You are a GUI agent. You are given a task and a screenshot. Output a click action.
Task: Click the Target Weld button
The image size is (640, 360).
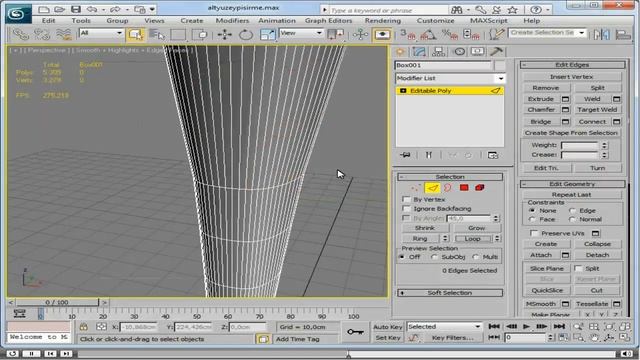pyautogui.click(x=597, y=110)
